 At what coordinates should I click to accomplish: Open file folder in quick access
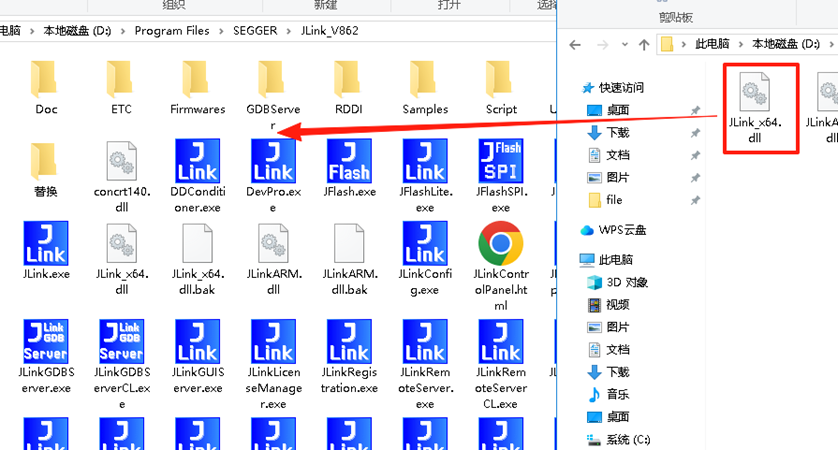pyautogui.click(x=614, y=200)
